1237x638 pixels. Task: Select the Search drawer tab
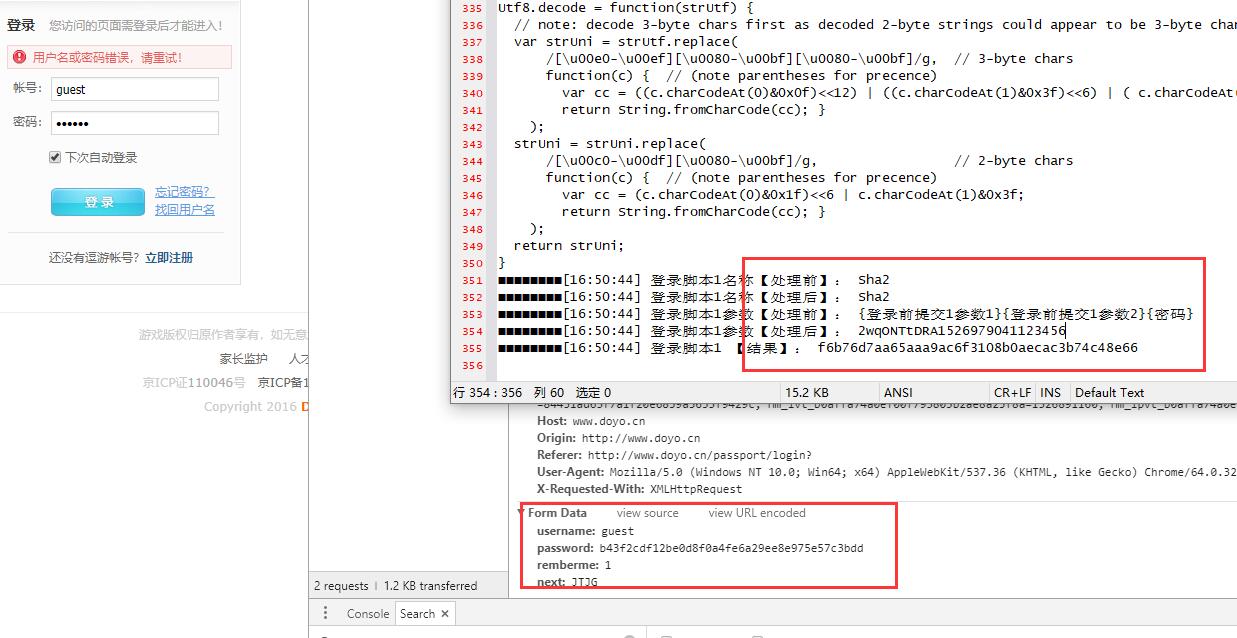(x=417, y=614)
